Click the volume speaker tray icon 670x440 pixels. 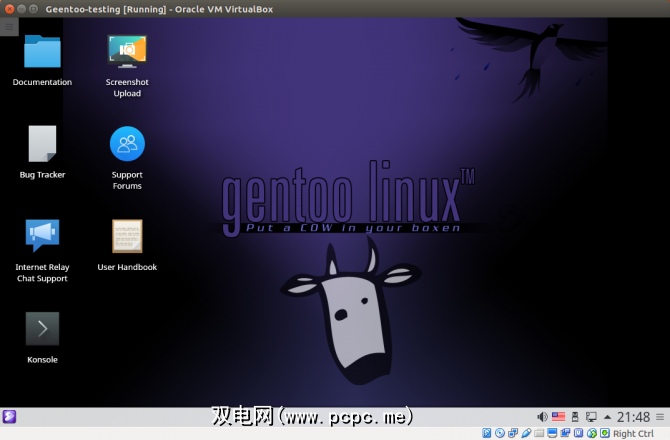point(542,417)
